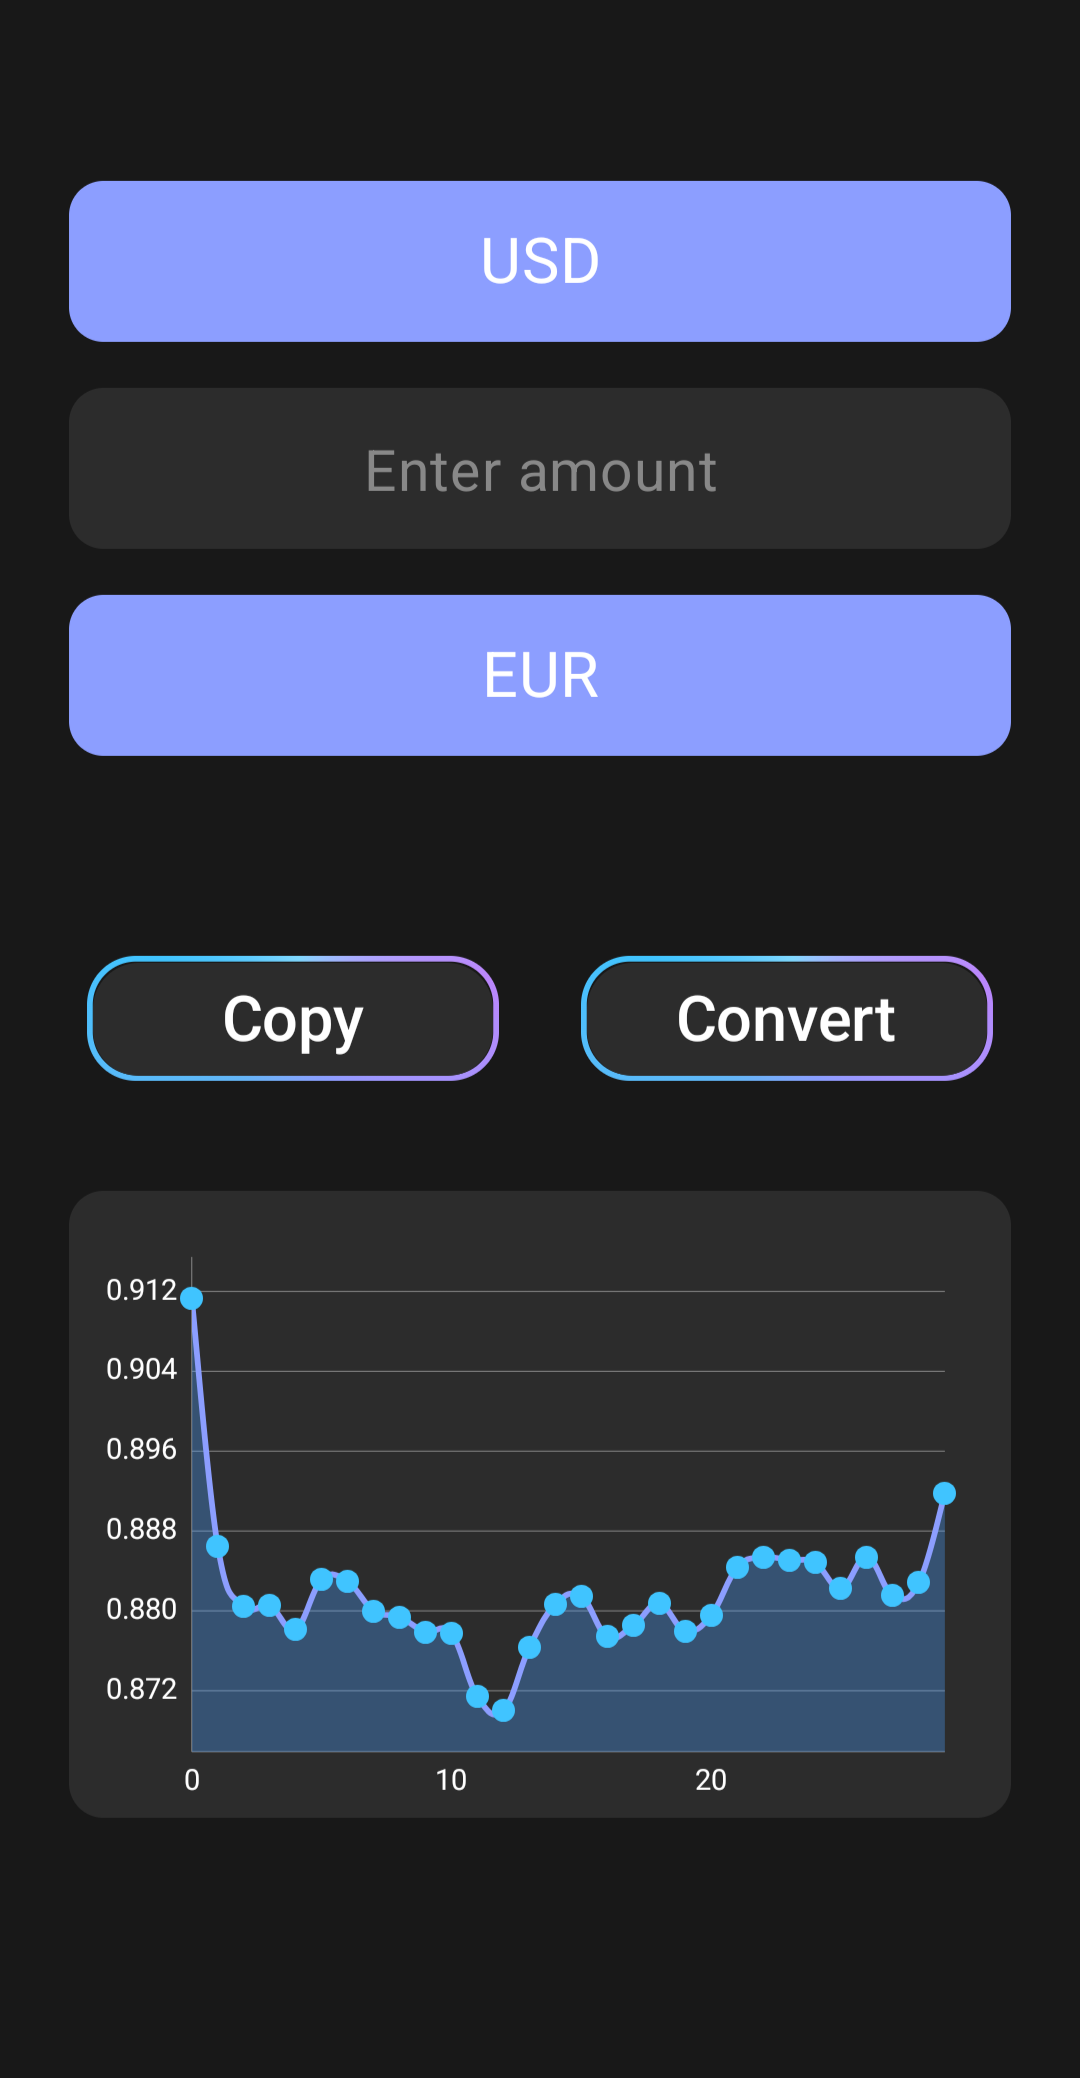Click the 0.912 y-axis label
Screen dimensions: 1080x2078
tap(141, 1290)
